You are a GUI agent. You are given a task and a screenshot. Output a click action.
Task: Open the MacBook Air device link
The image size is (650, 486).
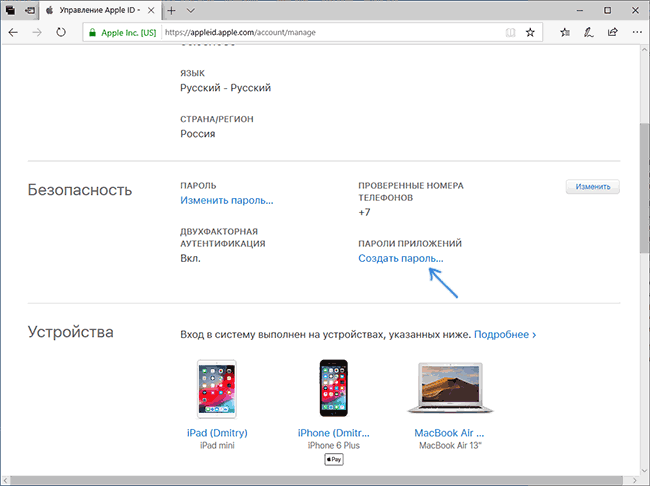449,433
